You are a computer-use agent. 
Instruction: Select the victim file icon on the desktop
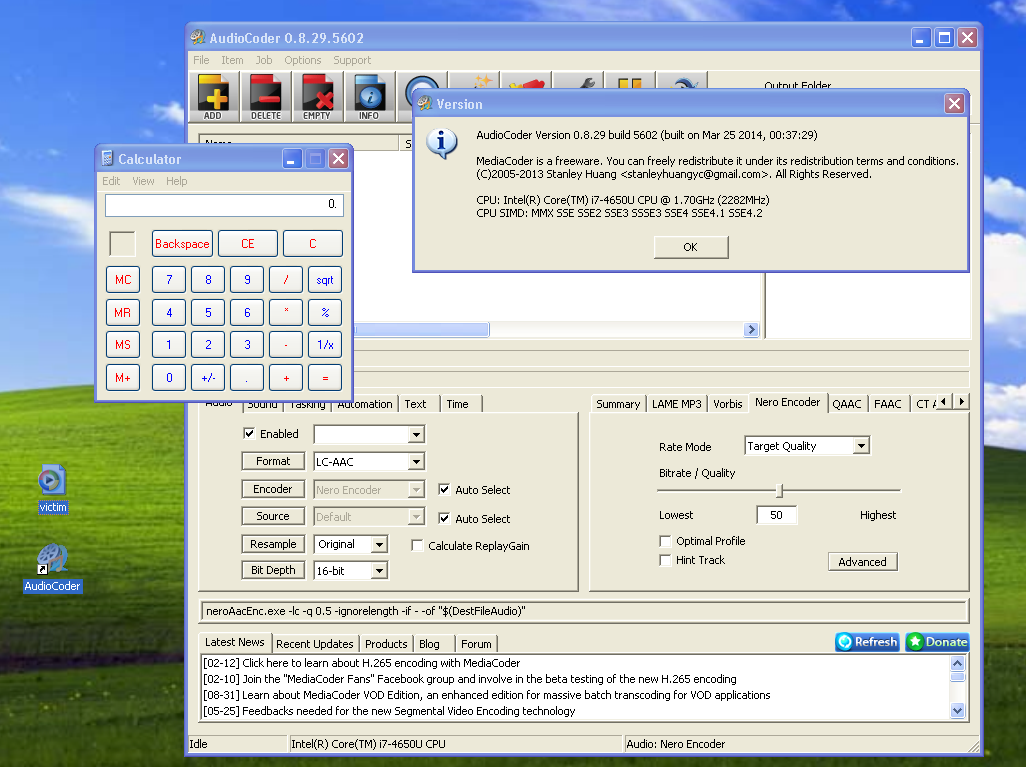[52, 488]
